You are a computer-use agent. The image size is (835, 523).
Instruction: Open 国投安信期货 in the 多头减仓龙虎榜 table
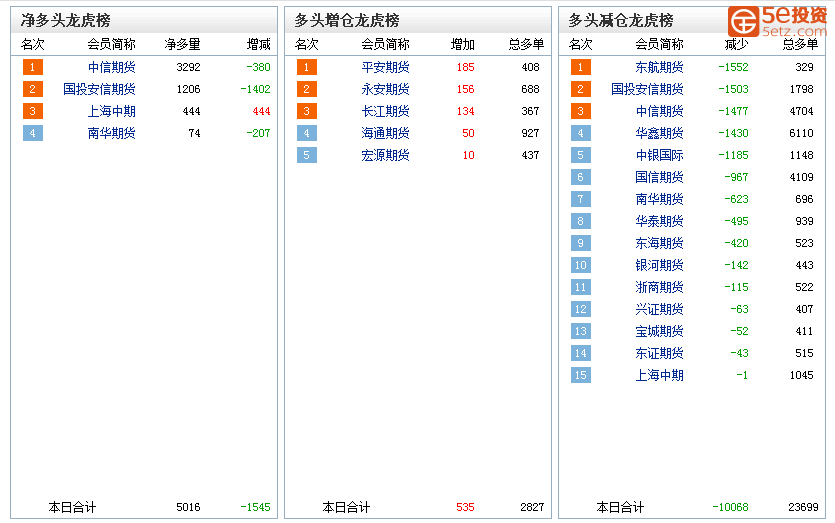(647, 89)
